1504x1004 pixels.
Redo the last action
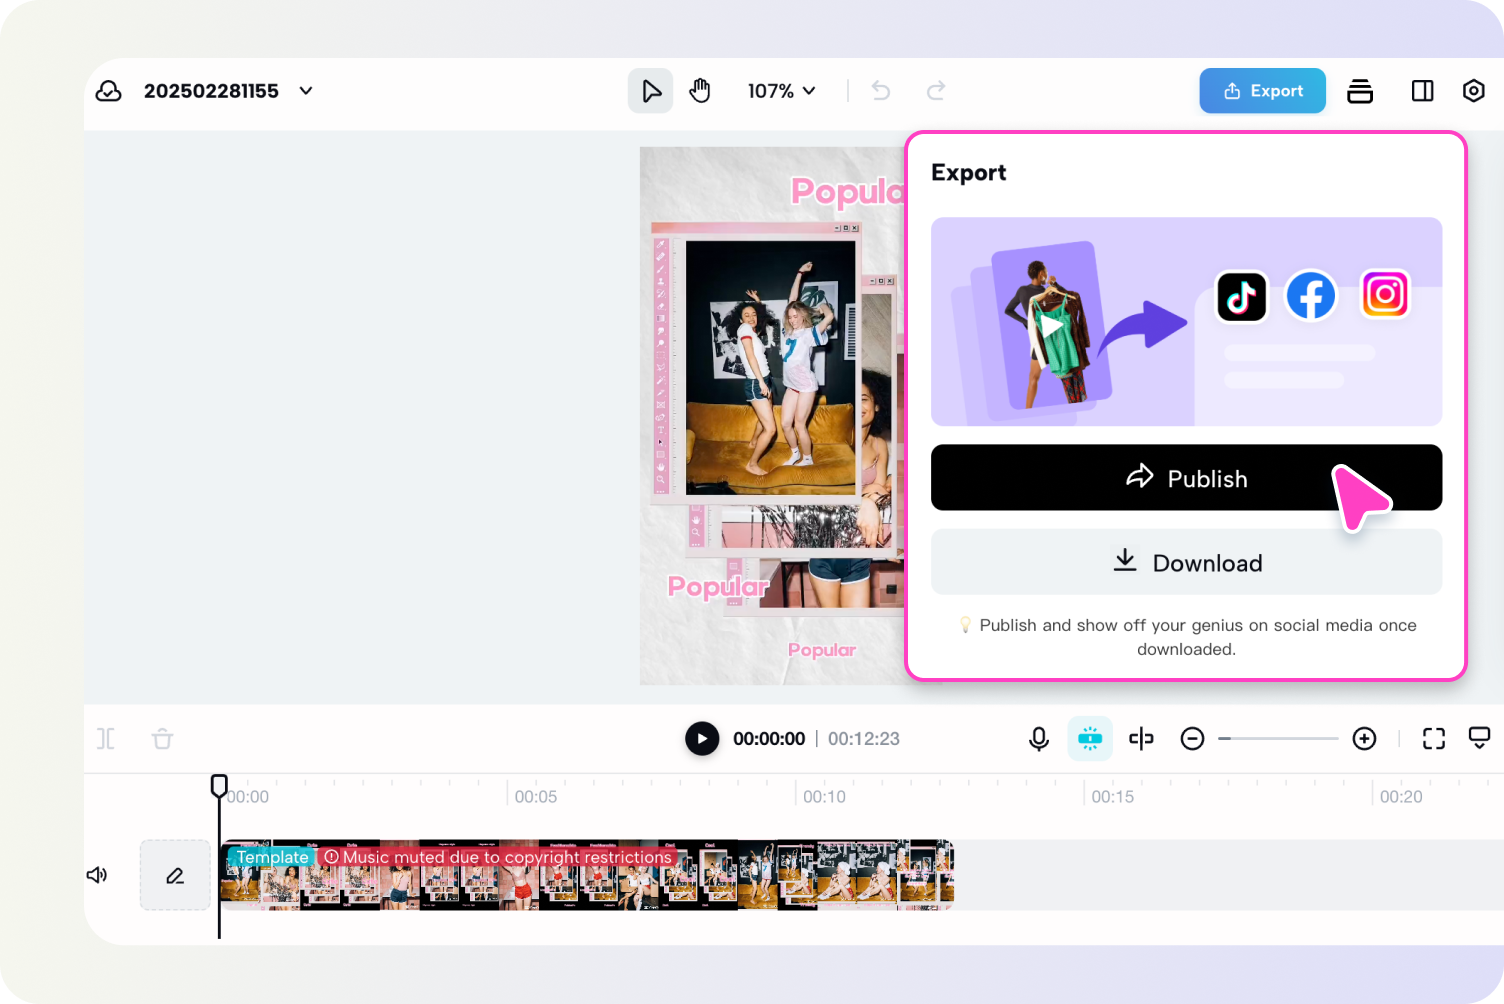[x=936, y=90]
